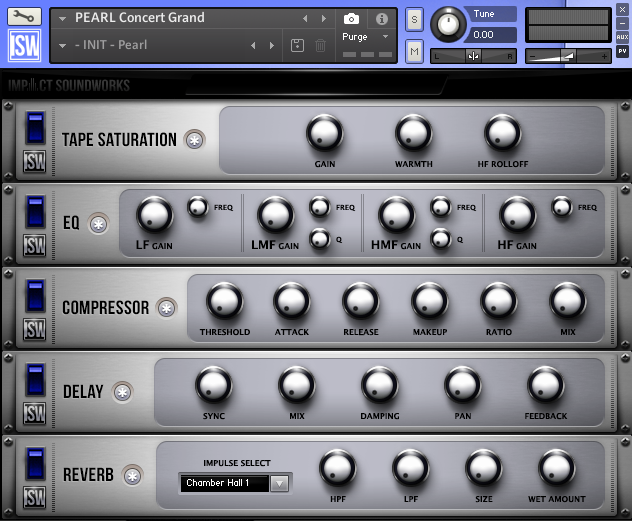Open the wrench instrument options icon
632x521 pixels.
(24, 16)
